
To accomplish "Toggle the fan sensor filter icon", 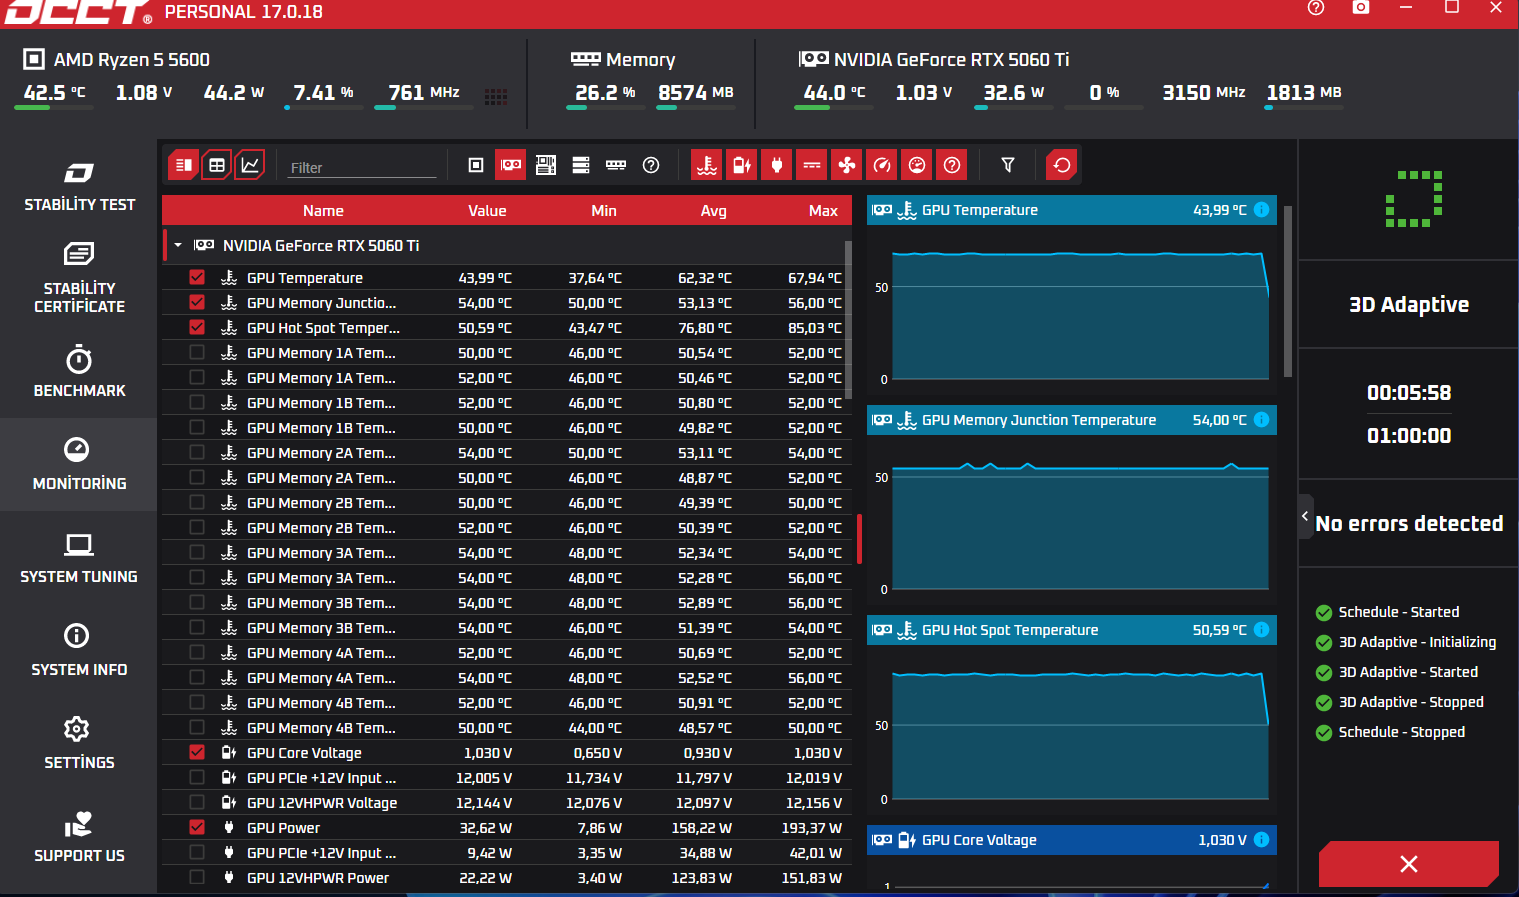I will coord(847,165).
